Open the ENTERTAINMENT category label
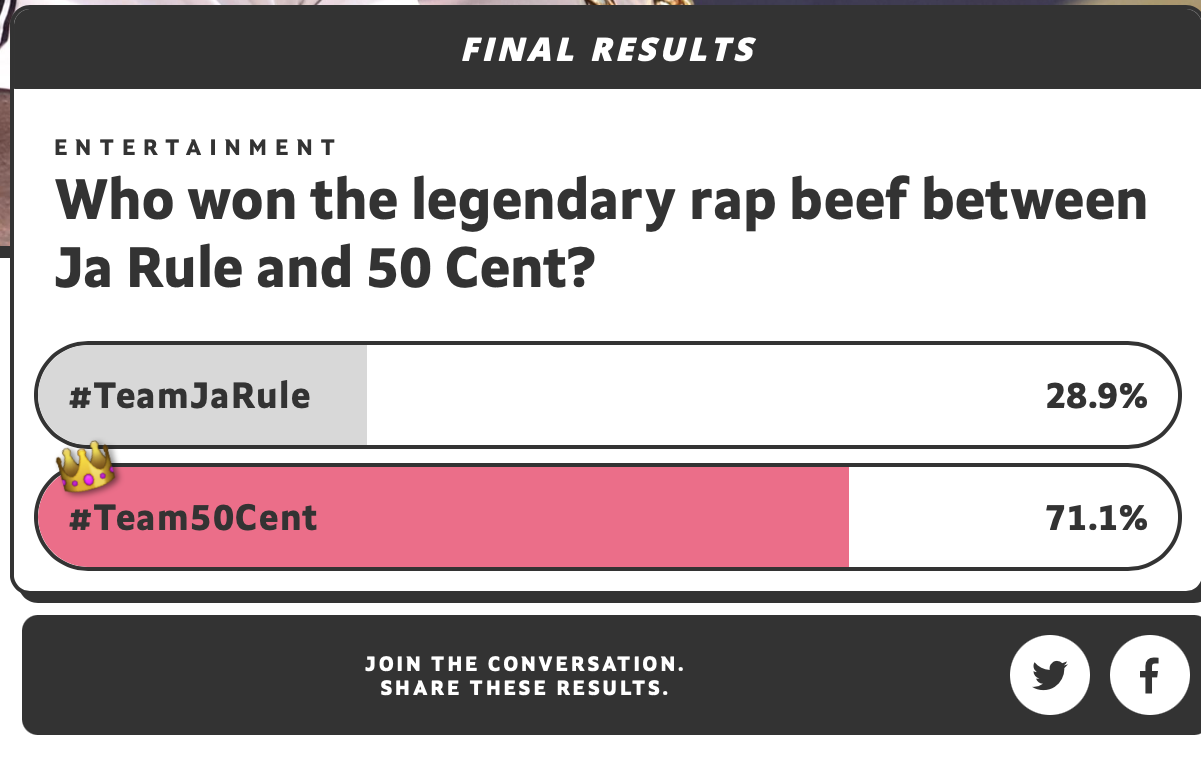The image size is (1201, 757). coord(196,148)
